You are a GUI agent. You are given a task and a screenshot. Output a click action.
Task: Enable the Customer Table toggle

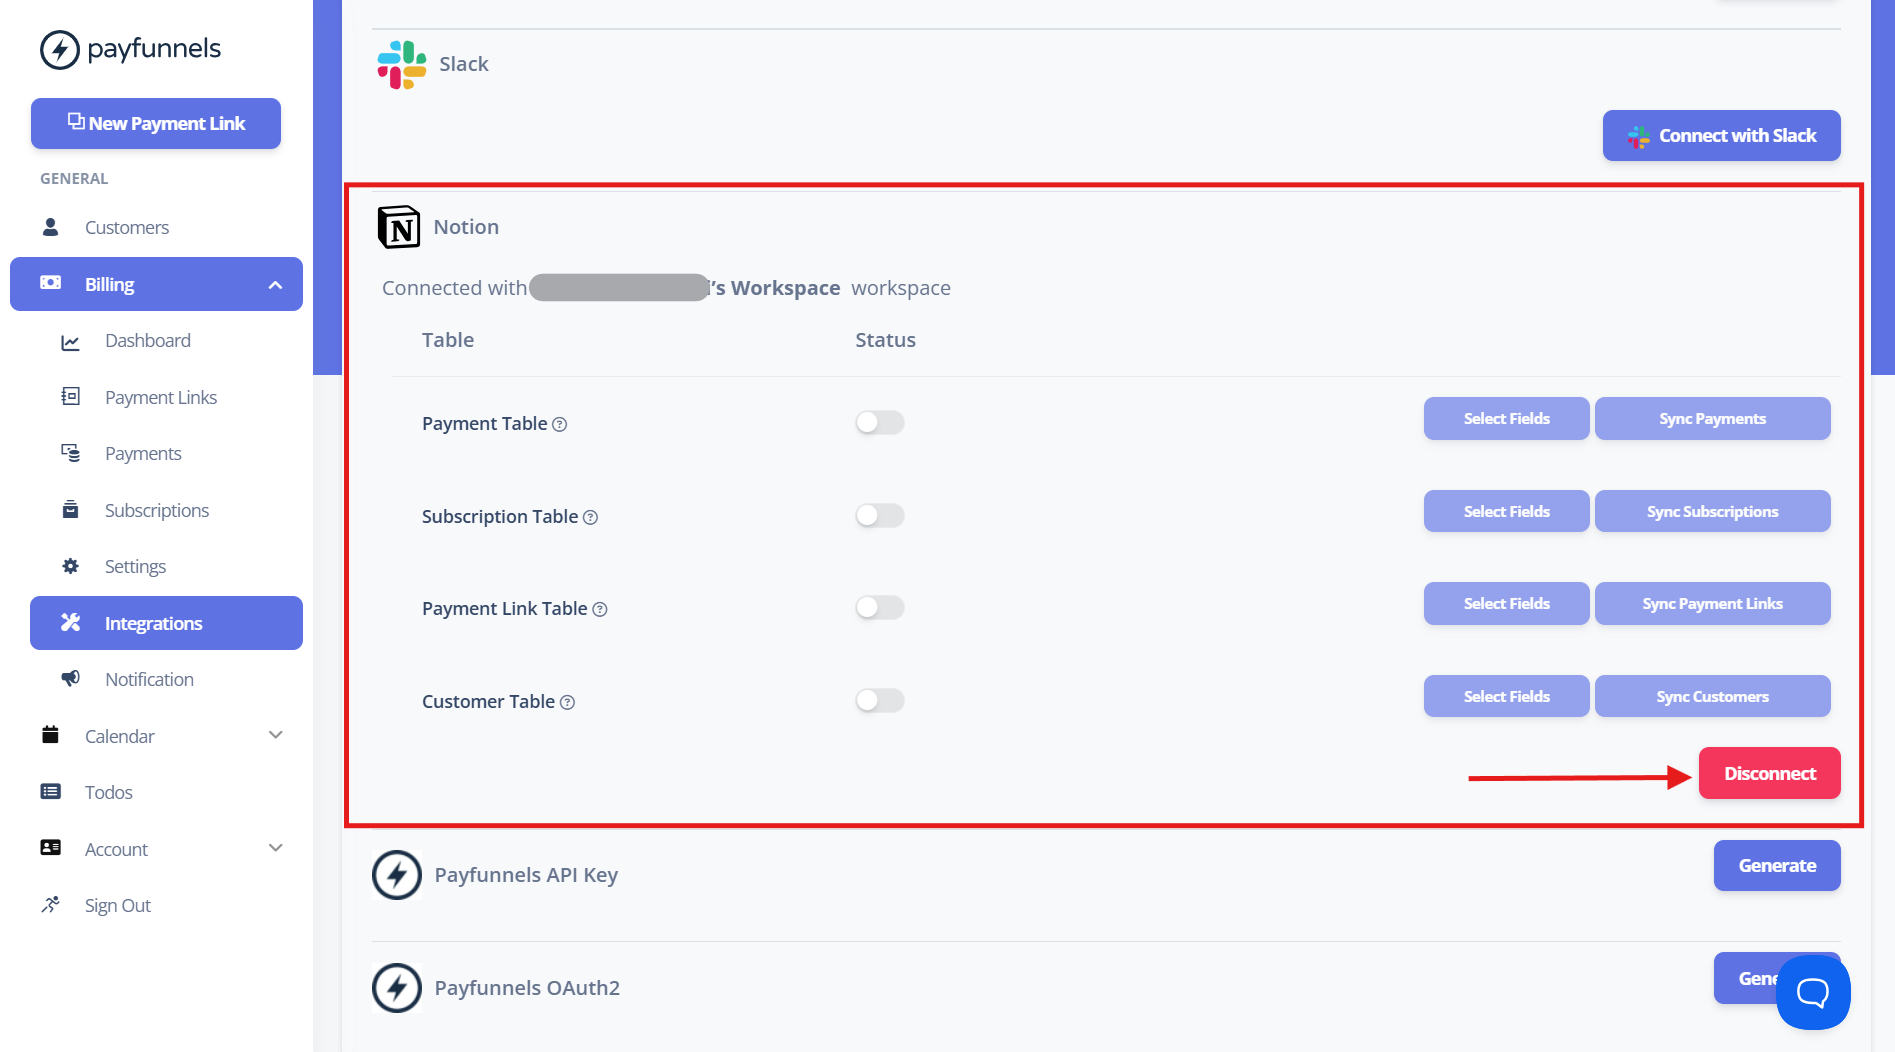(880, 700)
